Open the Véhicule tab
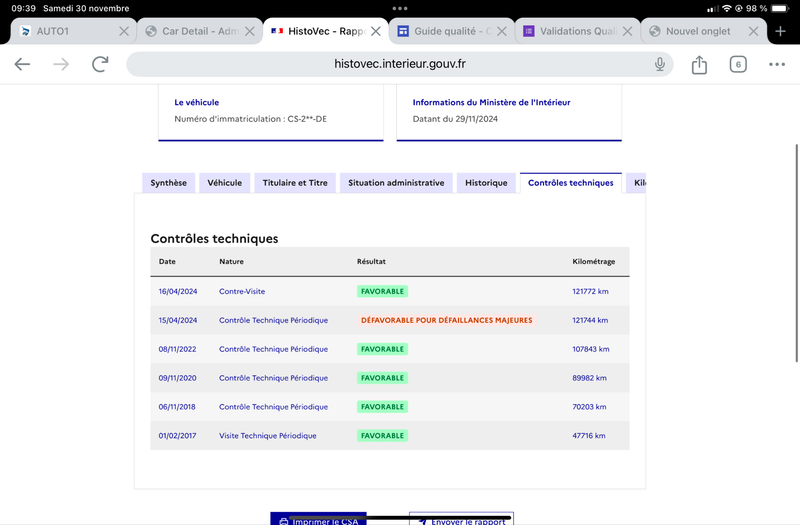 coord(224,183)
